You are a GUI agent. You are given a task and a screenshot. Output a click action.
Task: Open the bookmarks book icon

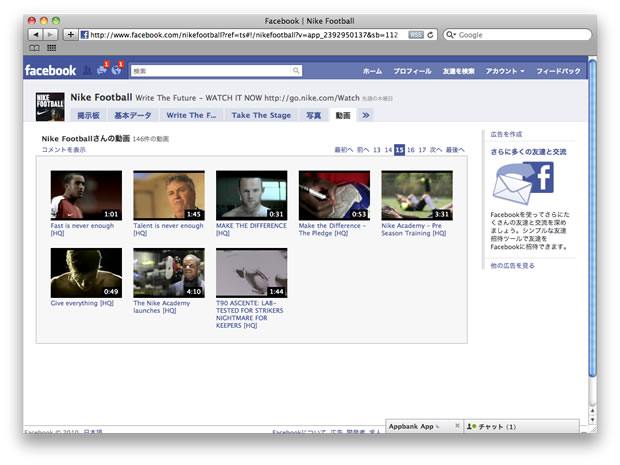34,48
